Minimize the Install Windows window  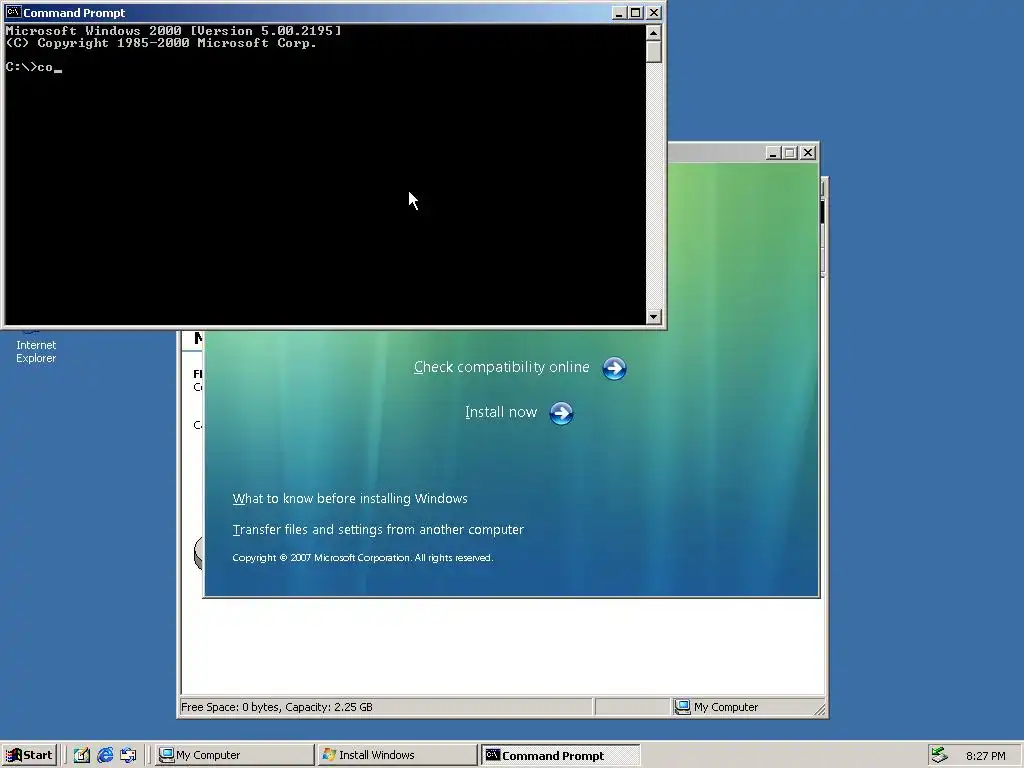(773, 153)
